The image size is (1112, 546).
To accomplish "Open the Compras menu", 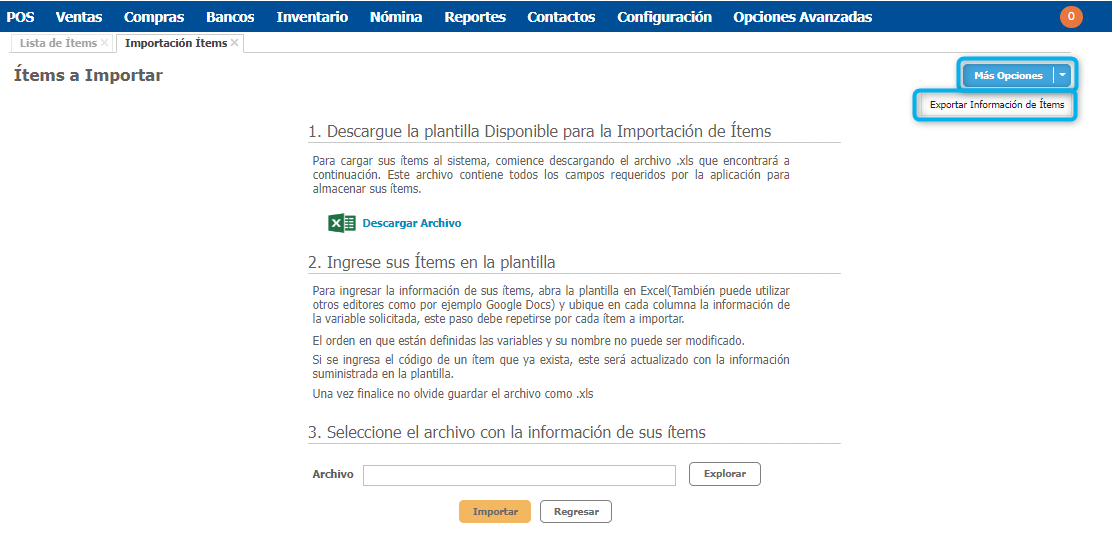I will click(154, 17).
